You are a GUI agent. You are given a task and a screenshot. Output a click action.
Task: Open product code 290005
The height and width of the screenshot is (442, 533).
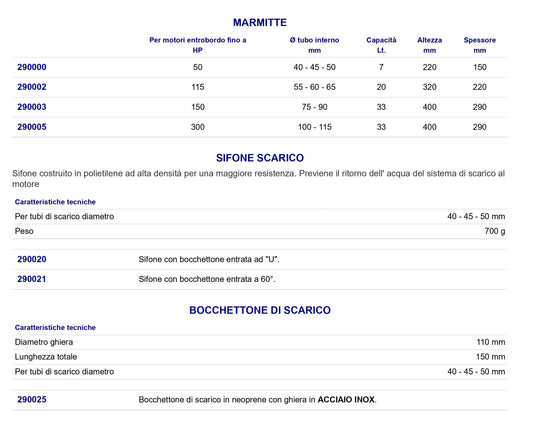[32, 127]
